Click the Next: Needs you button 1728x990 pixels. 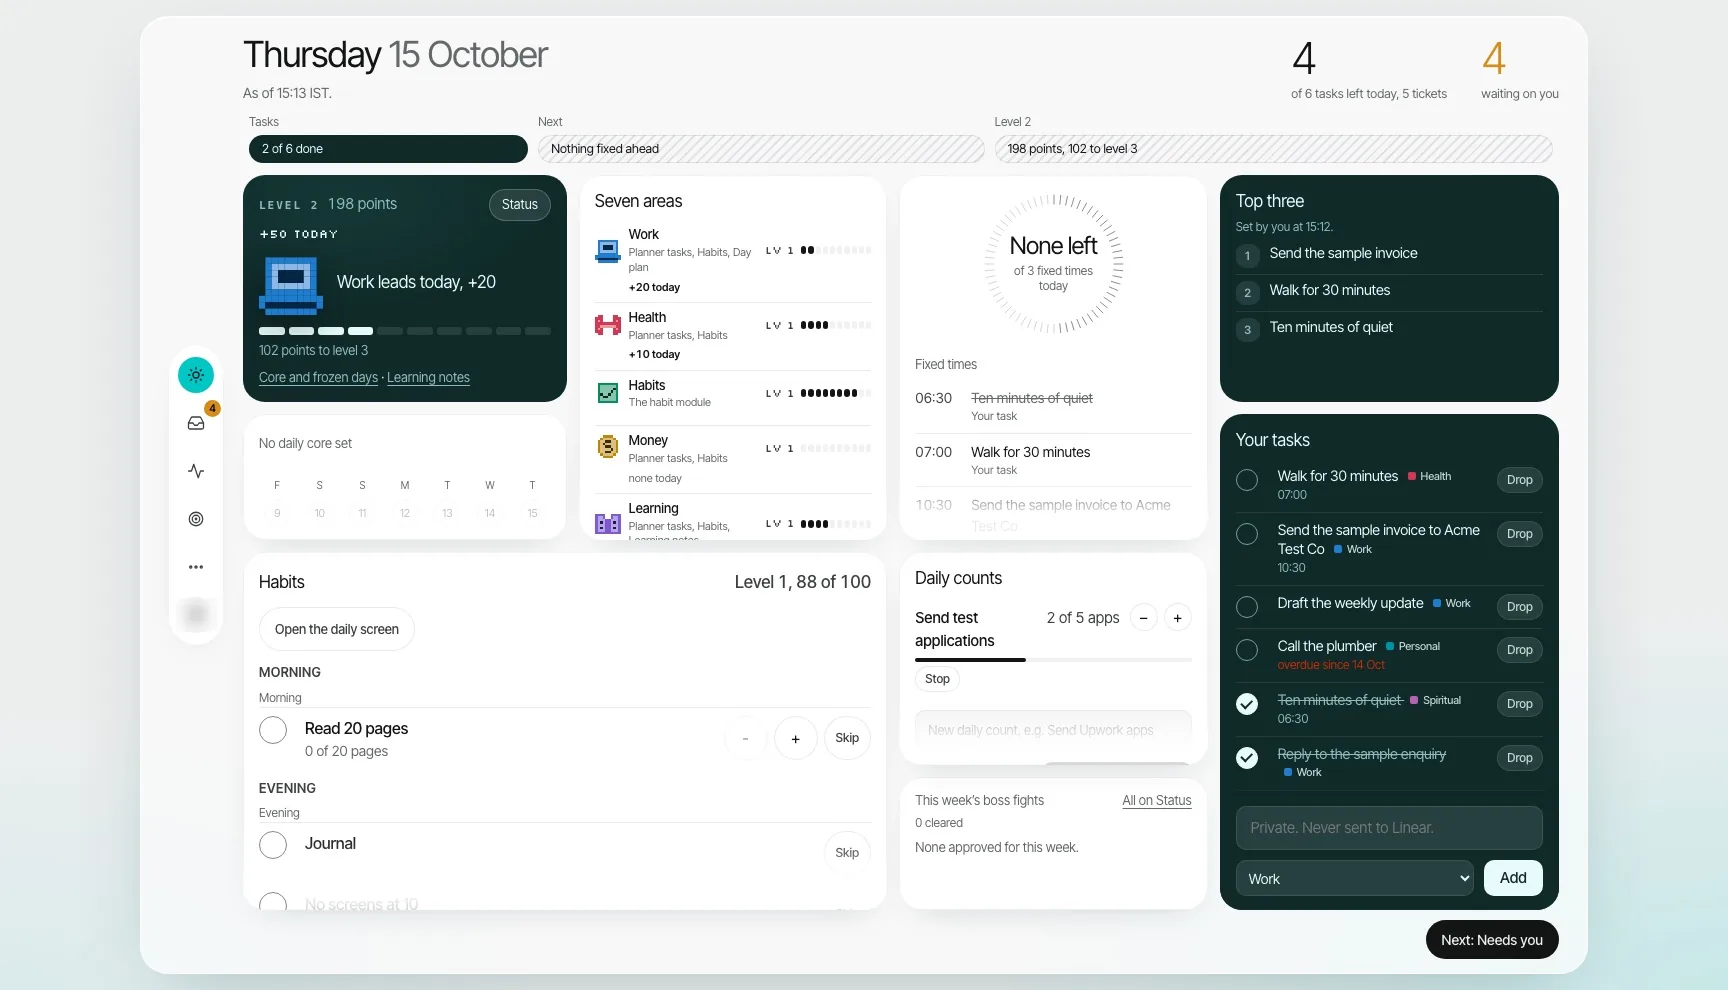click(1492, 940)
